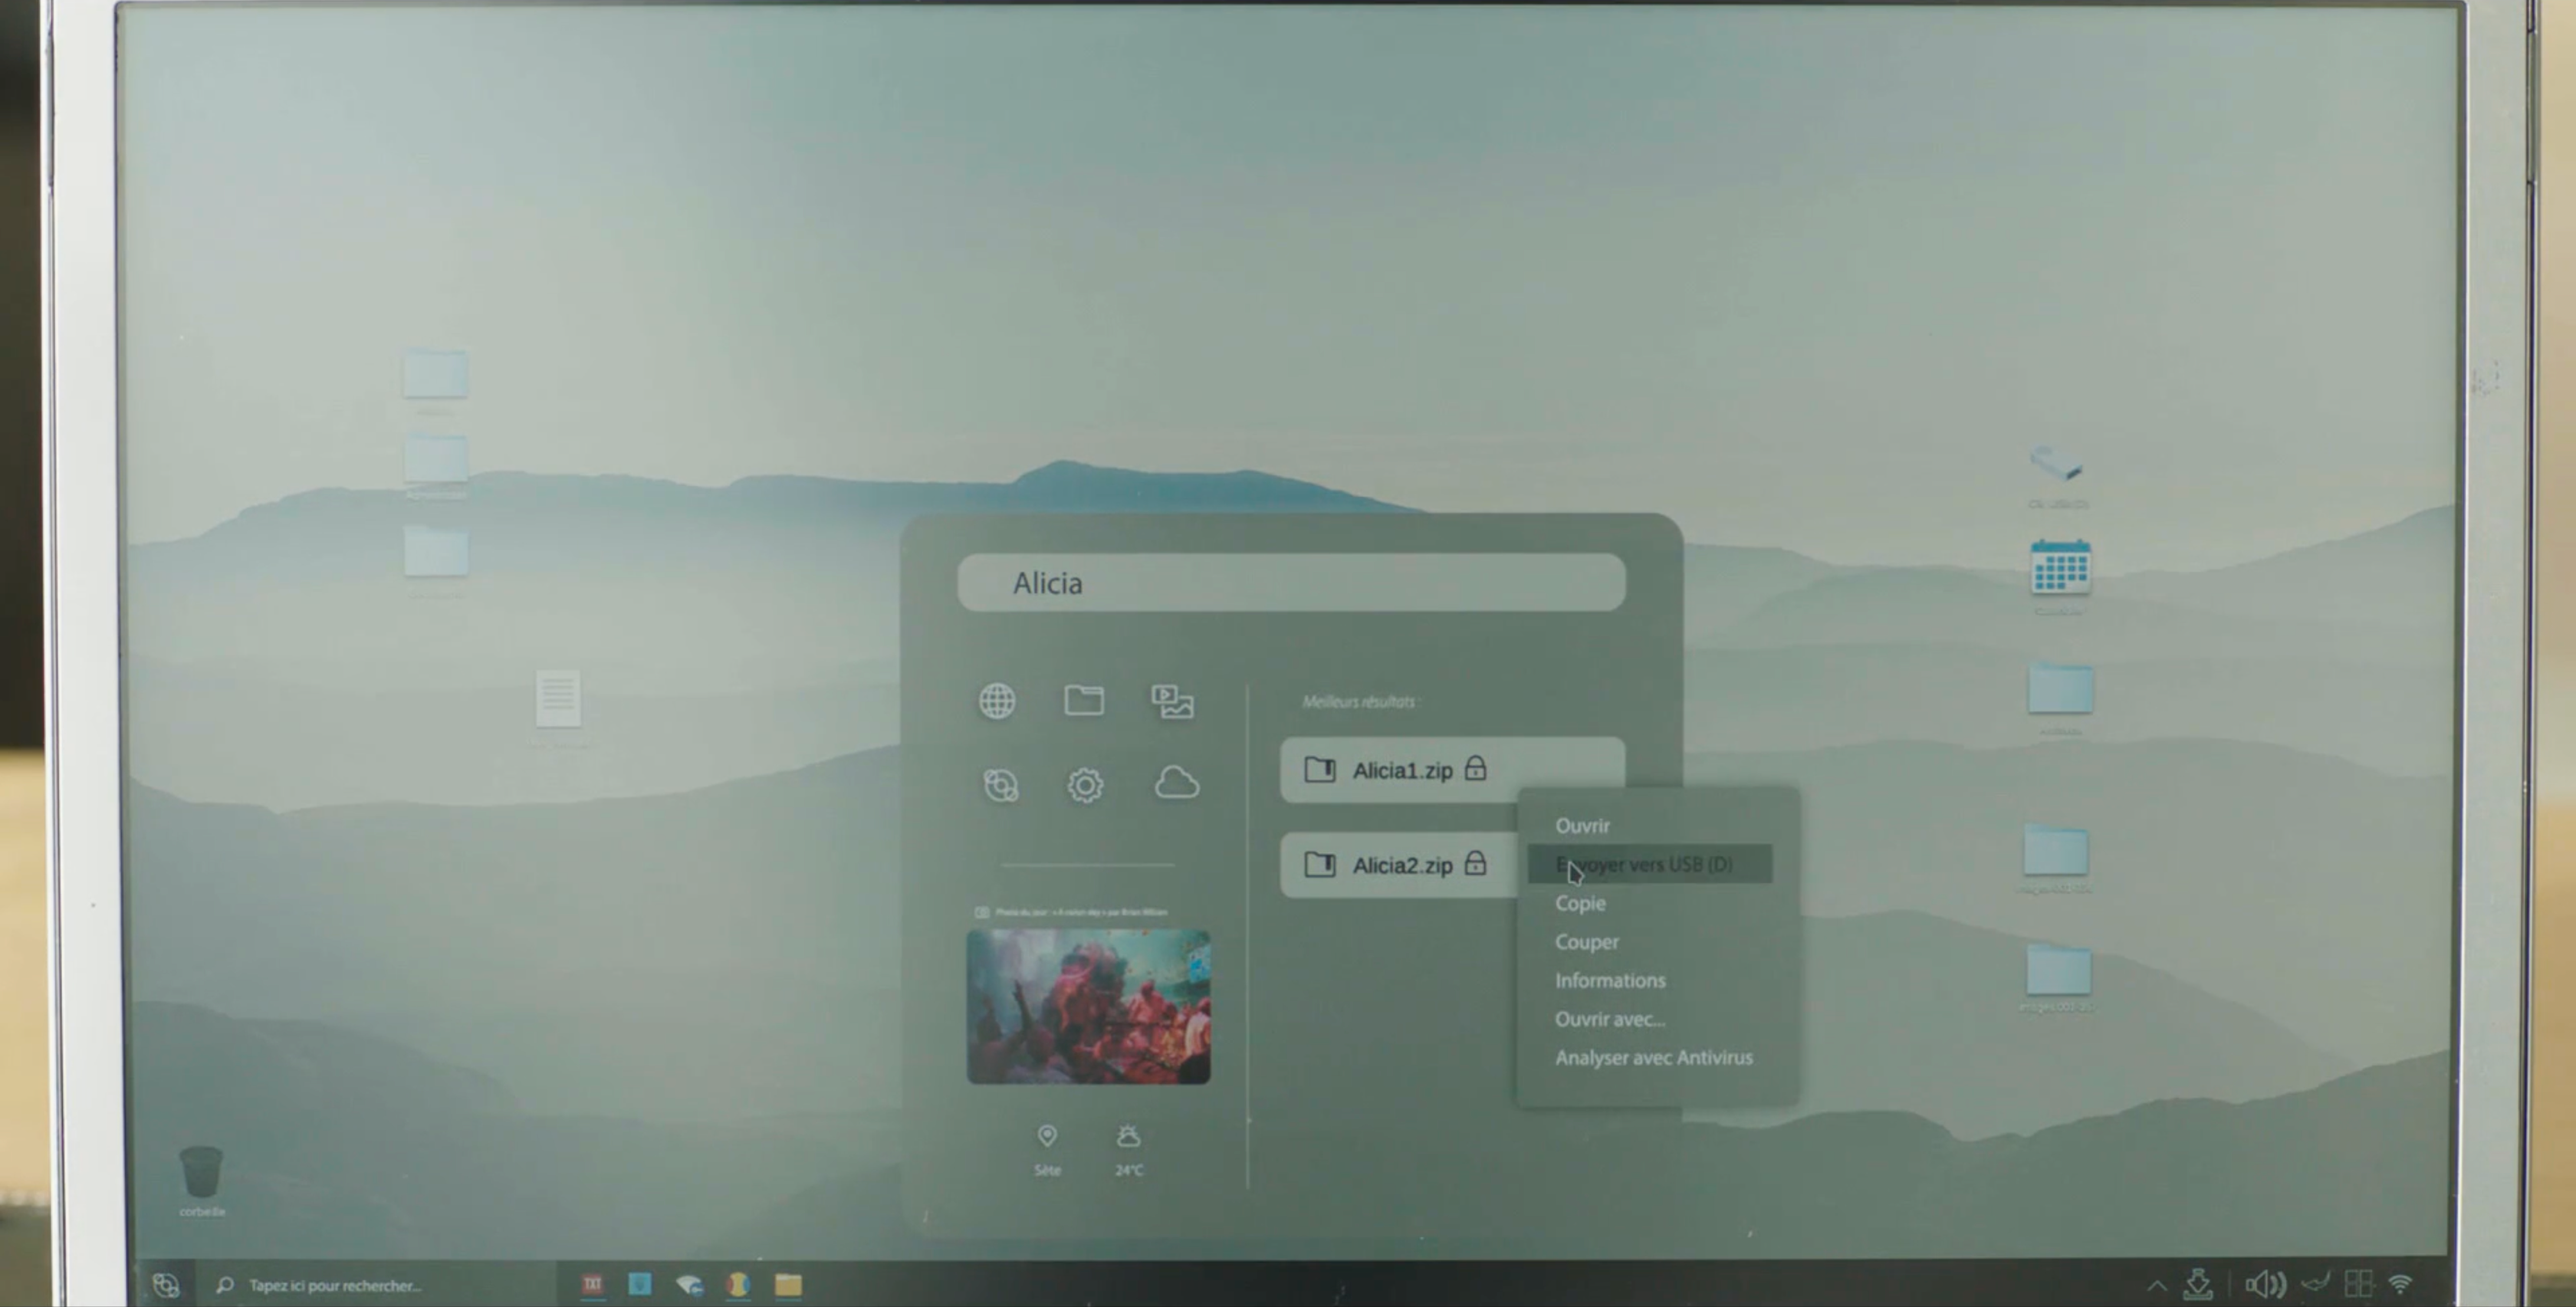Select the folder filter icon in search panel
The height and width of the screenshot is (1307, 2576).
[x=1084, y=700]
